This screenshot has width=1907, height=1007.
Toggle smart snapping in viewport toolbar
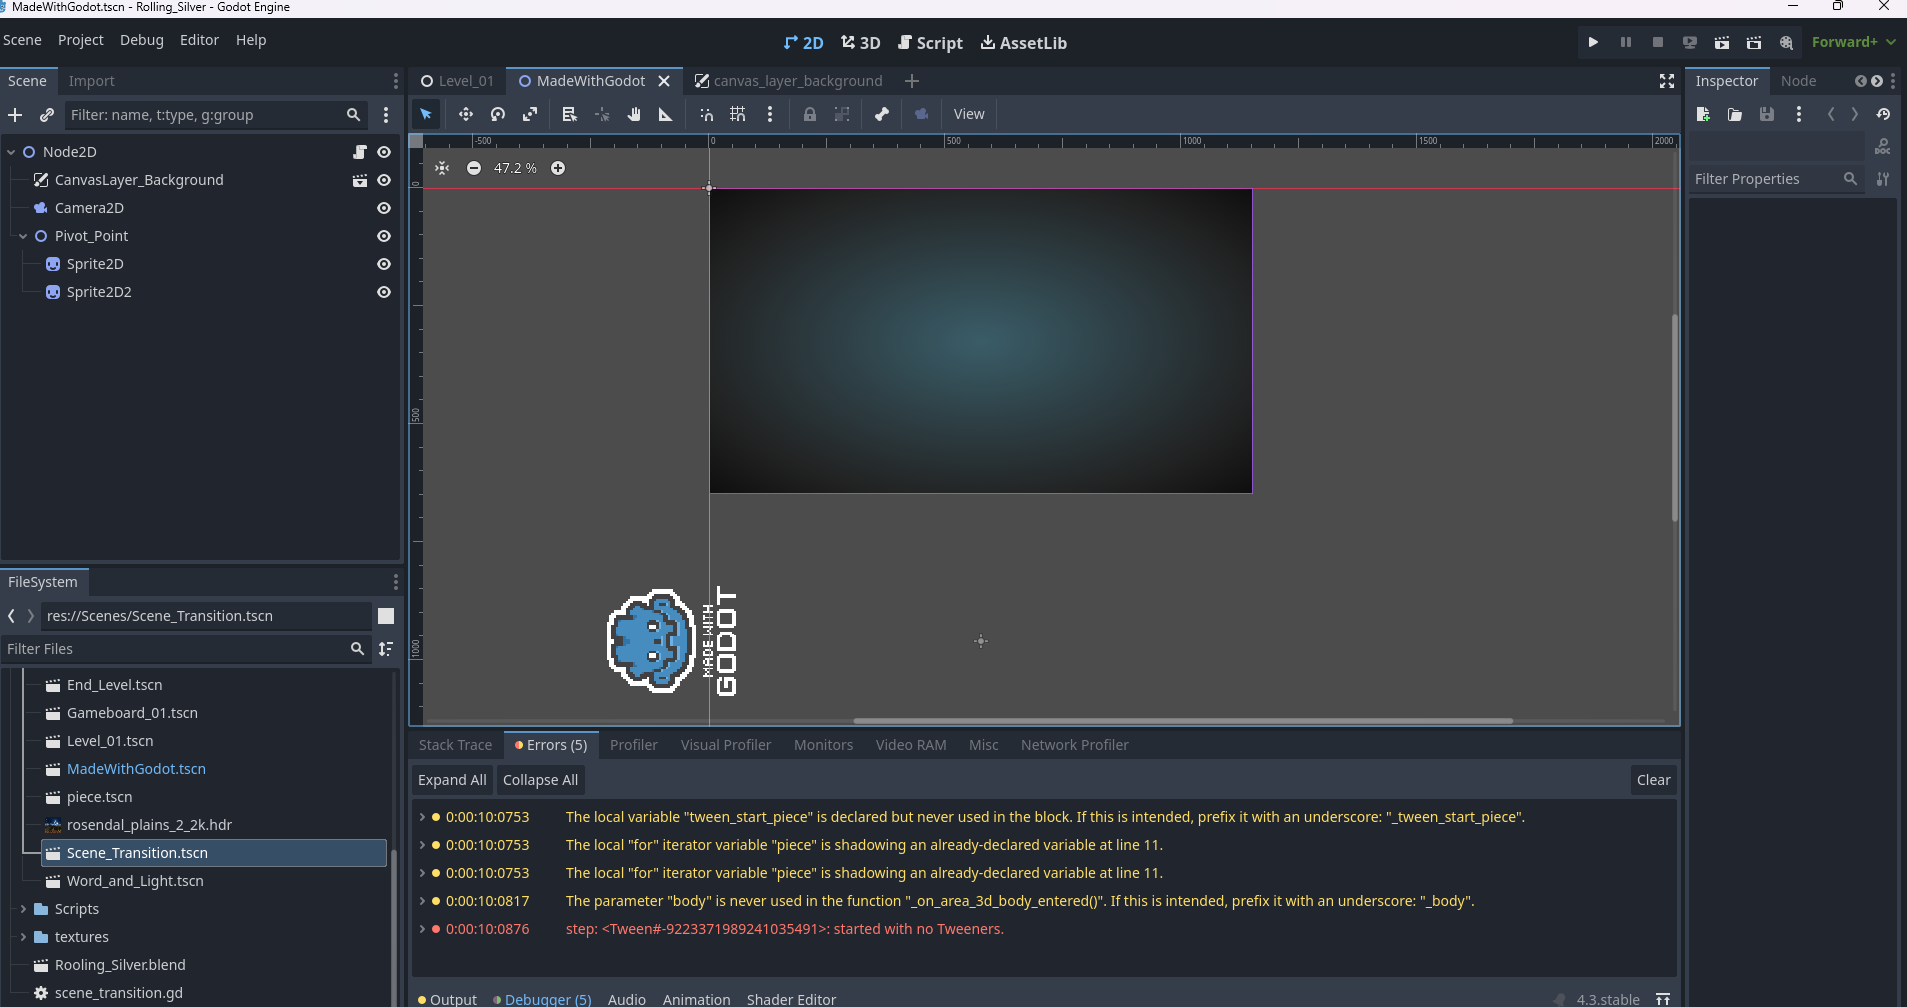(x=706, y=114)
